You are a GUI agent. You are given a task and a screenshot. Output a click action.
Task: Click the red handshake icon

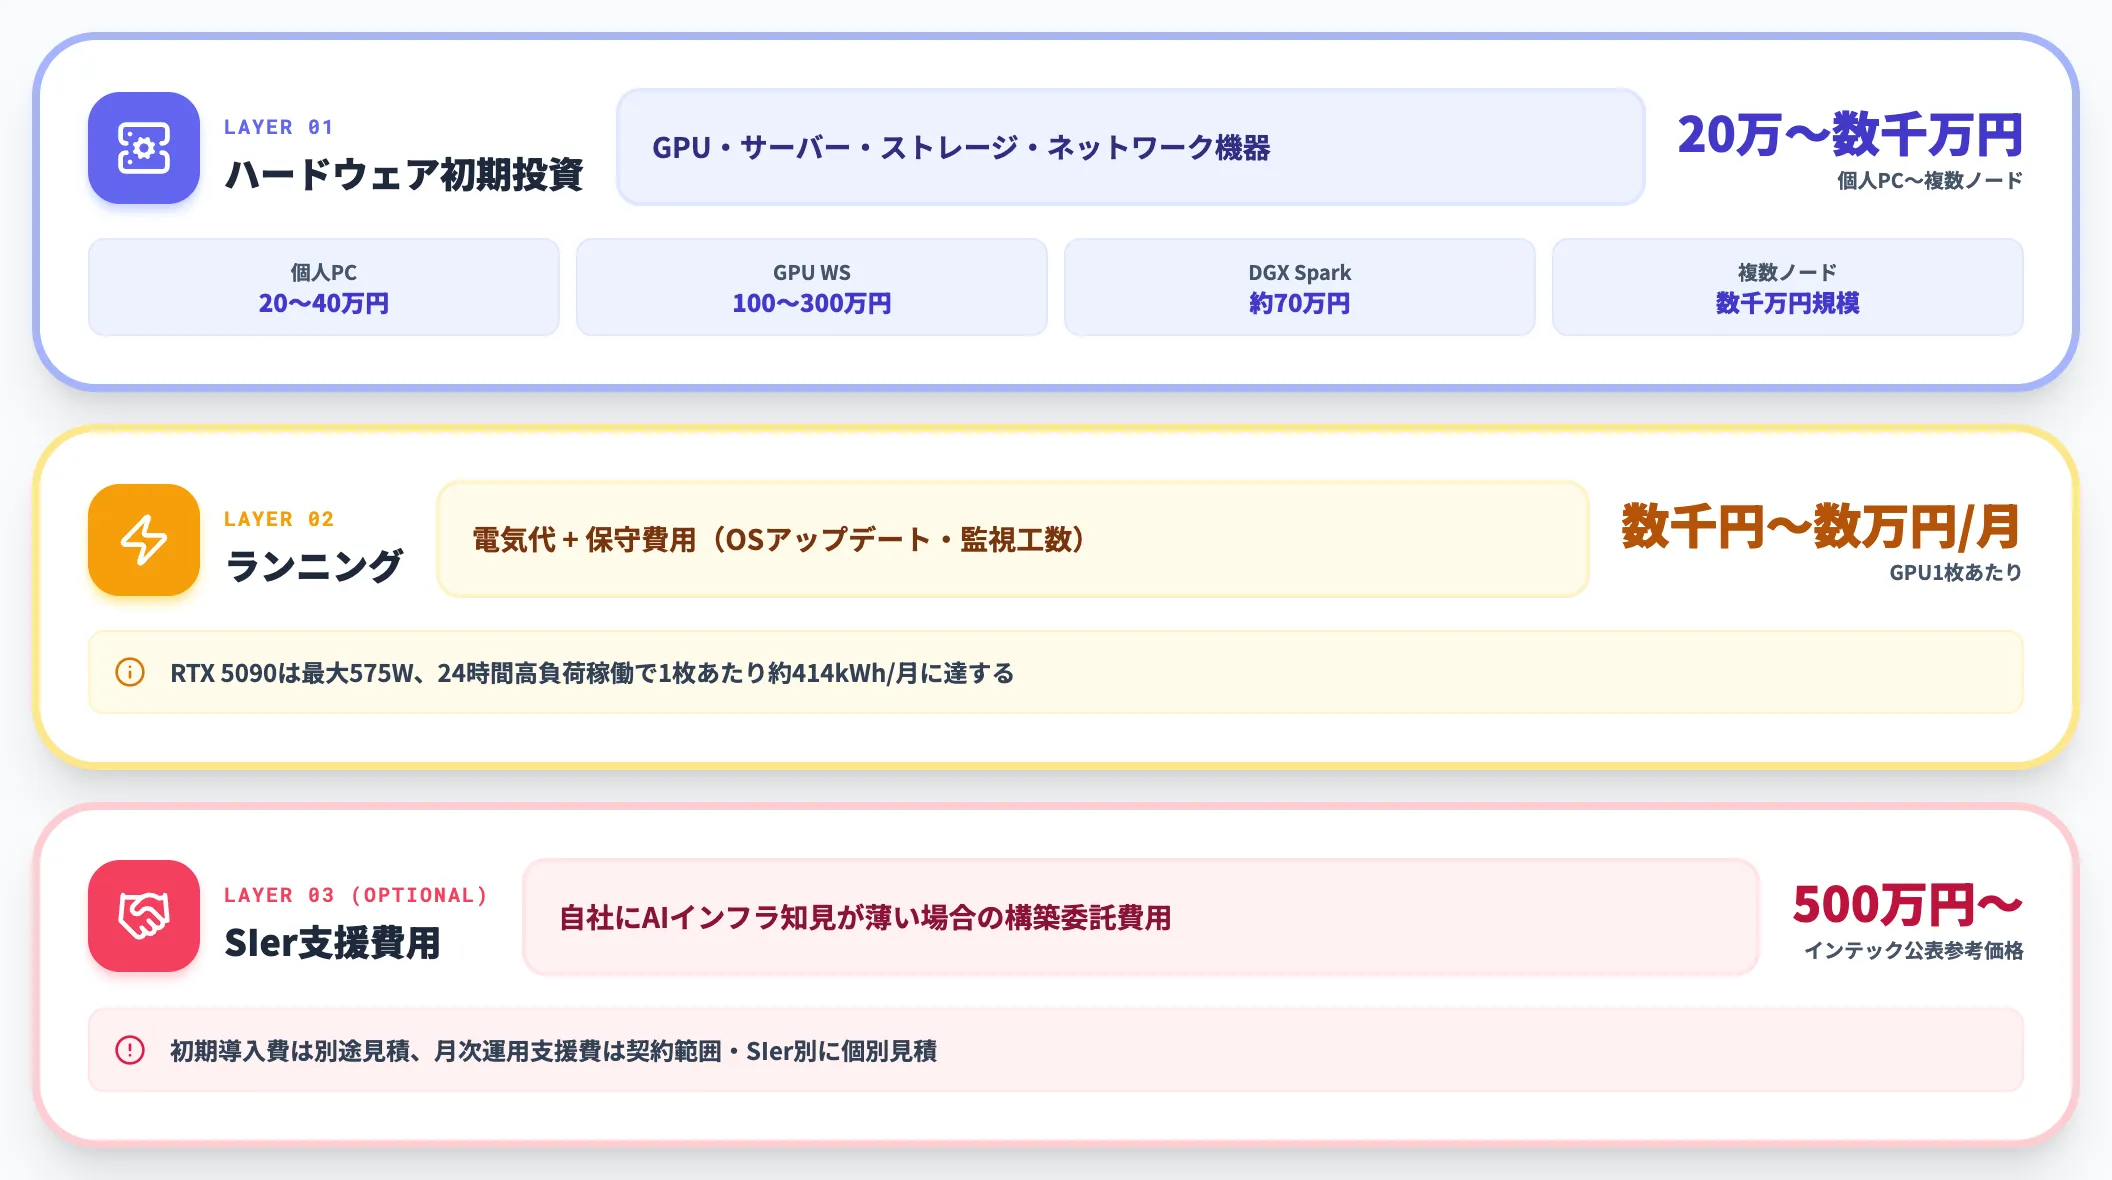coord(144,916)
